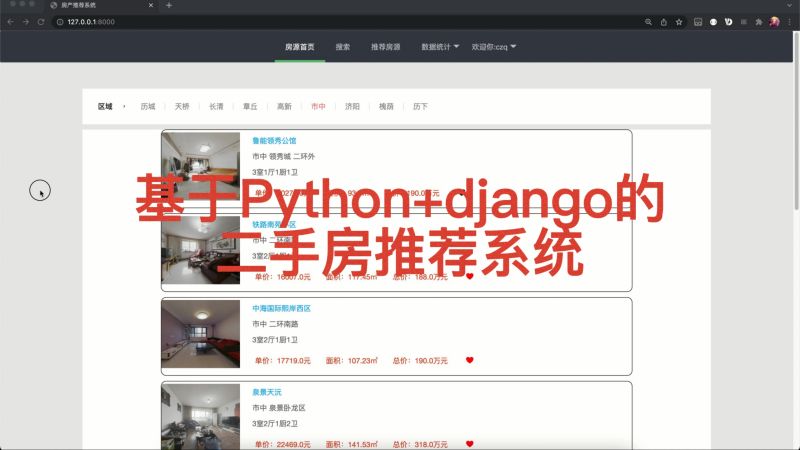Go back with the browser back arrow
The width and height of the screenshot is (800, 450).
point(11,22)
